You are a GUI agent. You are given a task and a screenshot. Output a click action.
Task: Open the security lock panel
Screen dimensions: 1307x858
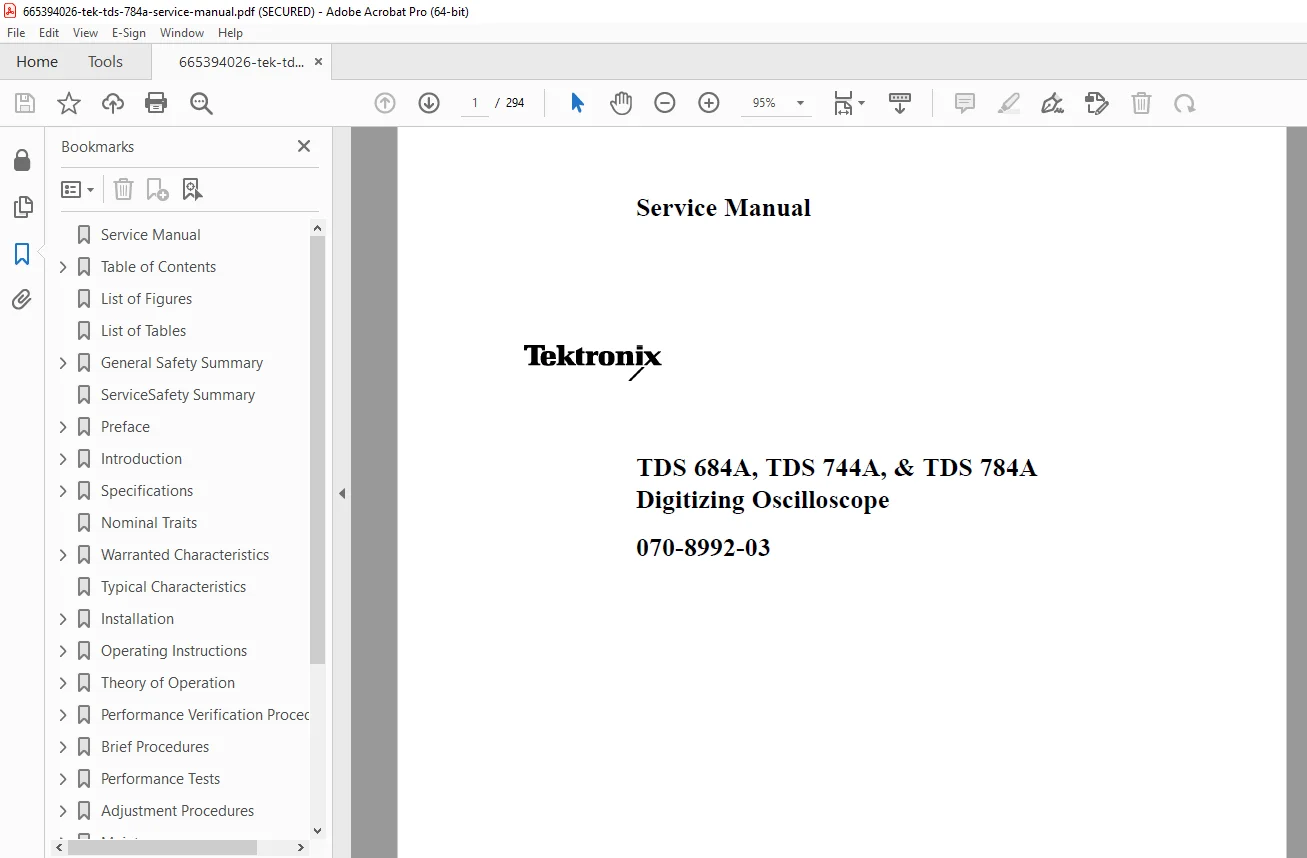[x=22, y=161]
